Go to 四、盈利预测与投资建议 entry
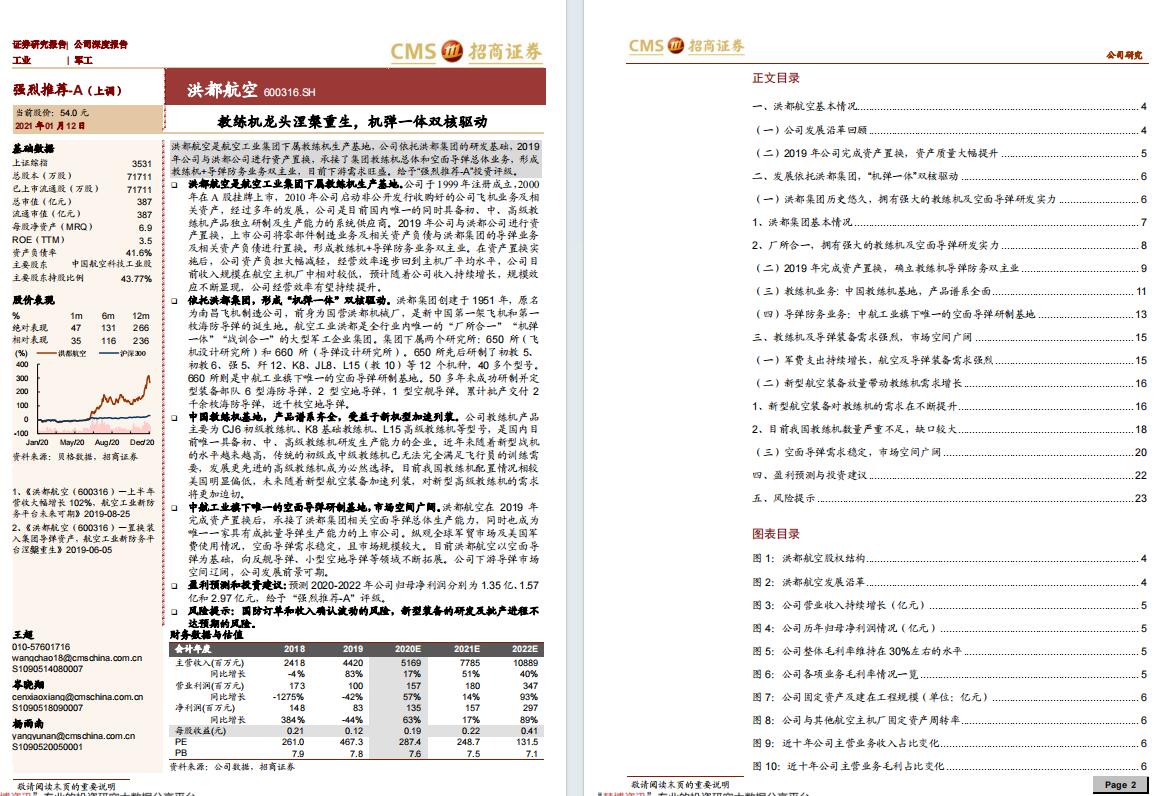The width and height of the screenshot is (1159, 796). pyautogui.click(x=949, y=475)
